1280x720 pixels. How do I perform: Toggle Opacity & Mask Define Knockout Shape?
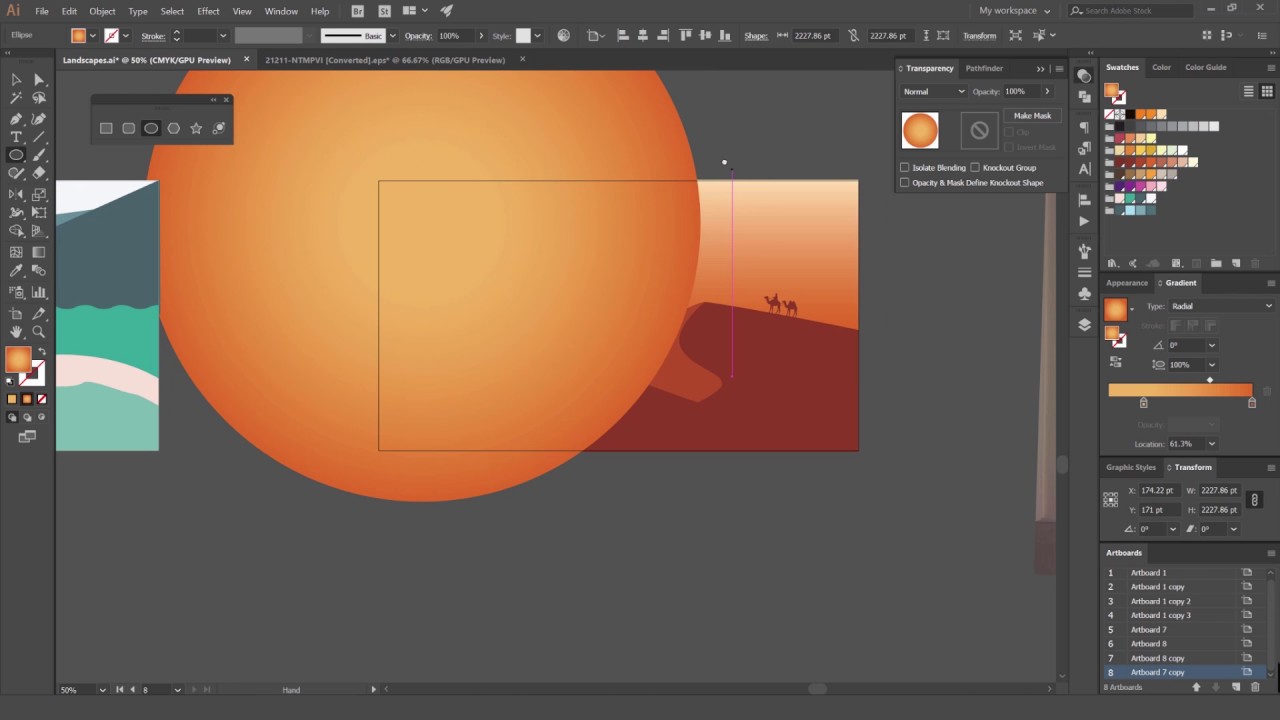[905, 183]
